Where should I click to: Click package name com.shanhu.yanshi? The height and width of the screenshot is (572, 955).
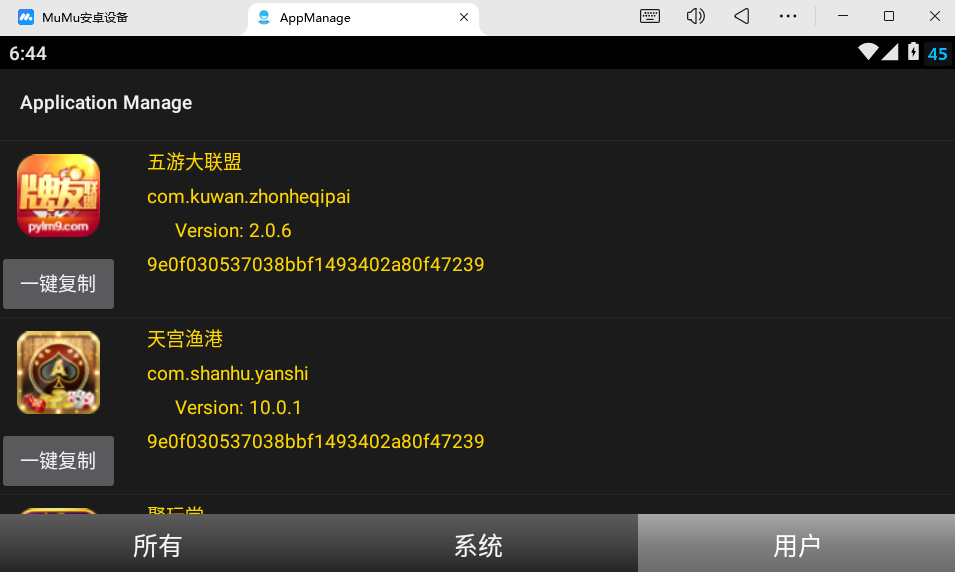(227, 374)
